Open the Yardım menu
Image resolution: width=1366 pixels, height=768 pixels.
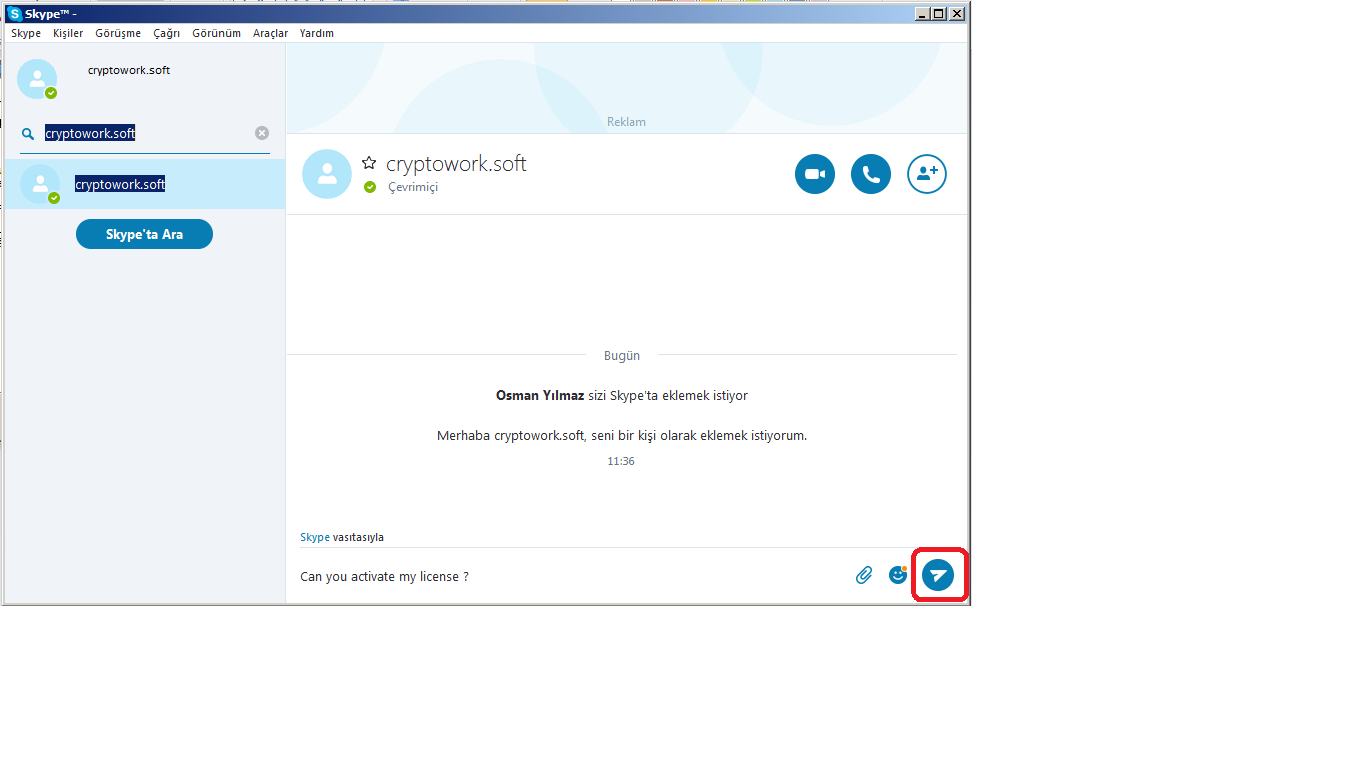(317, 33)
